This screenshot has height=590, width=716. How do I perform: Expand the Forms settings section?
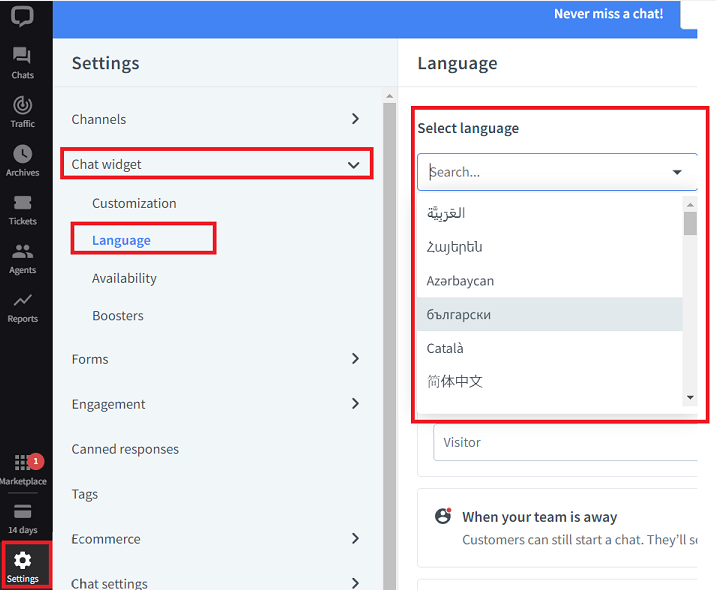coord(355,359)
